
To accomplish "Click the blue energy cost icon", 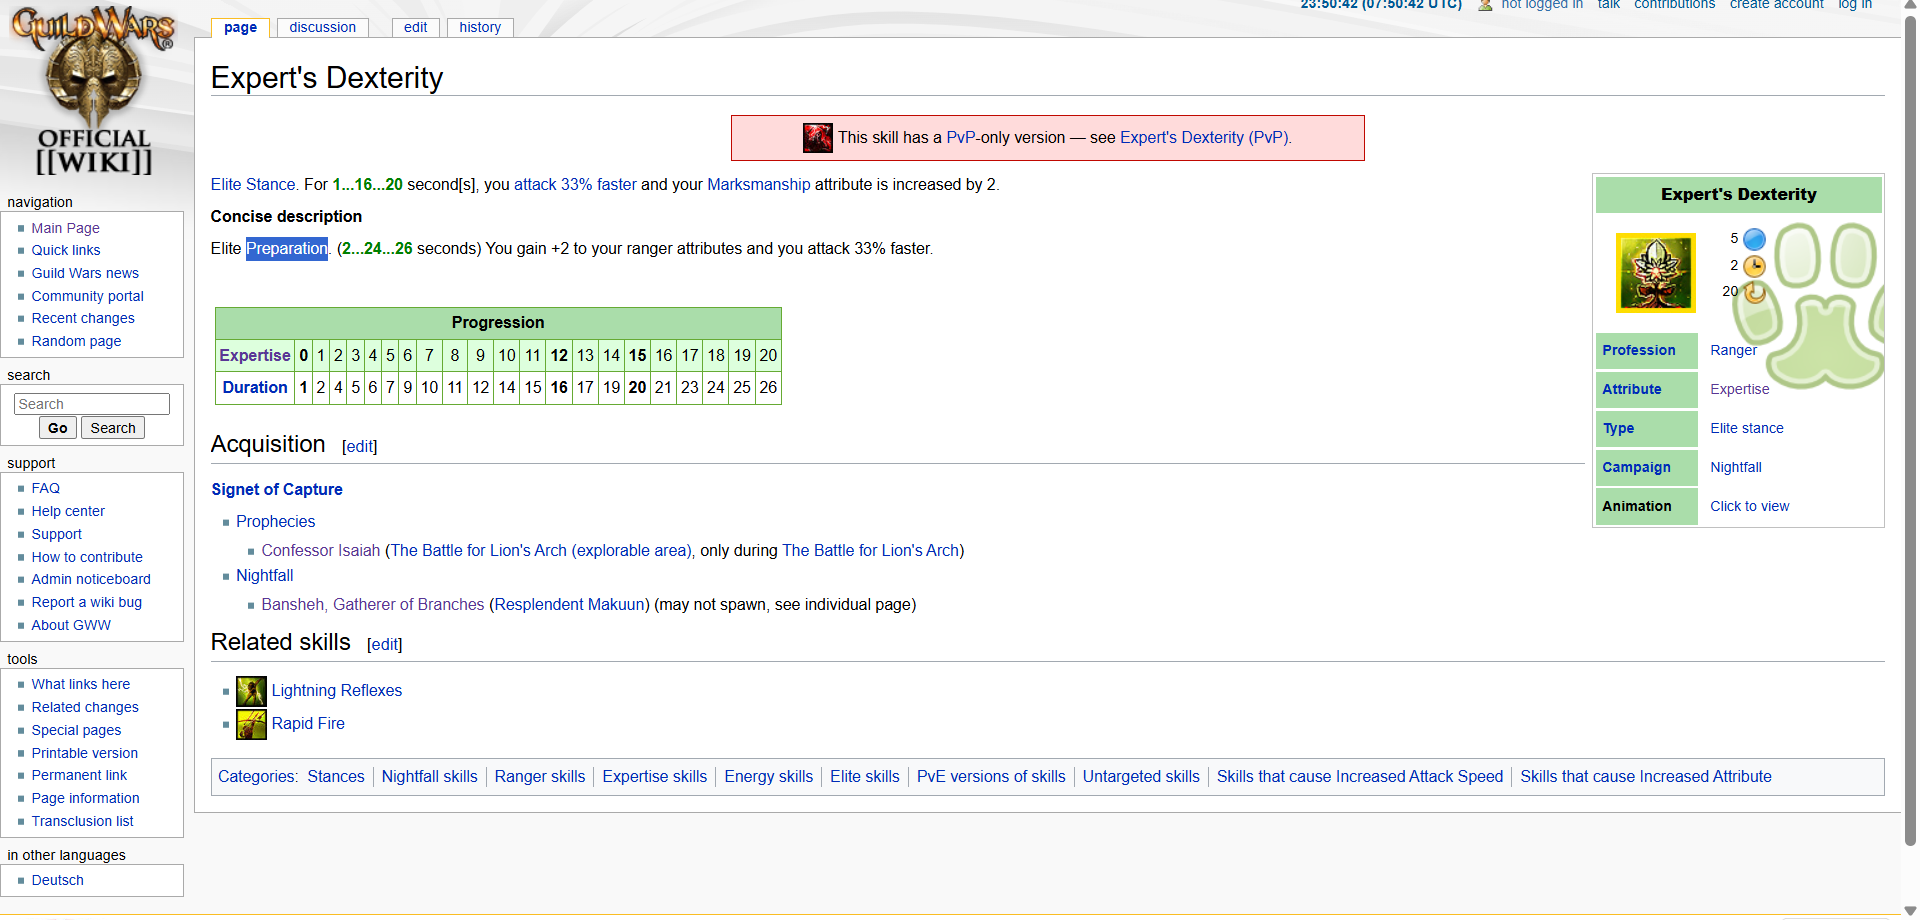I will [1754, 239].
